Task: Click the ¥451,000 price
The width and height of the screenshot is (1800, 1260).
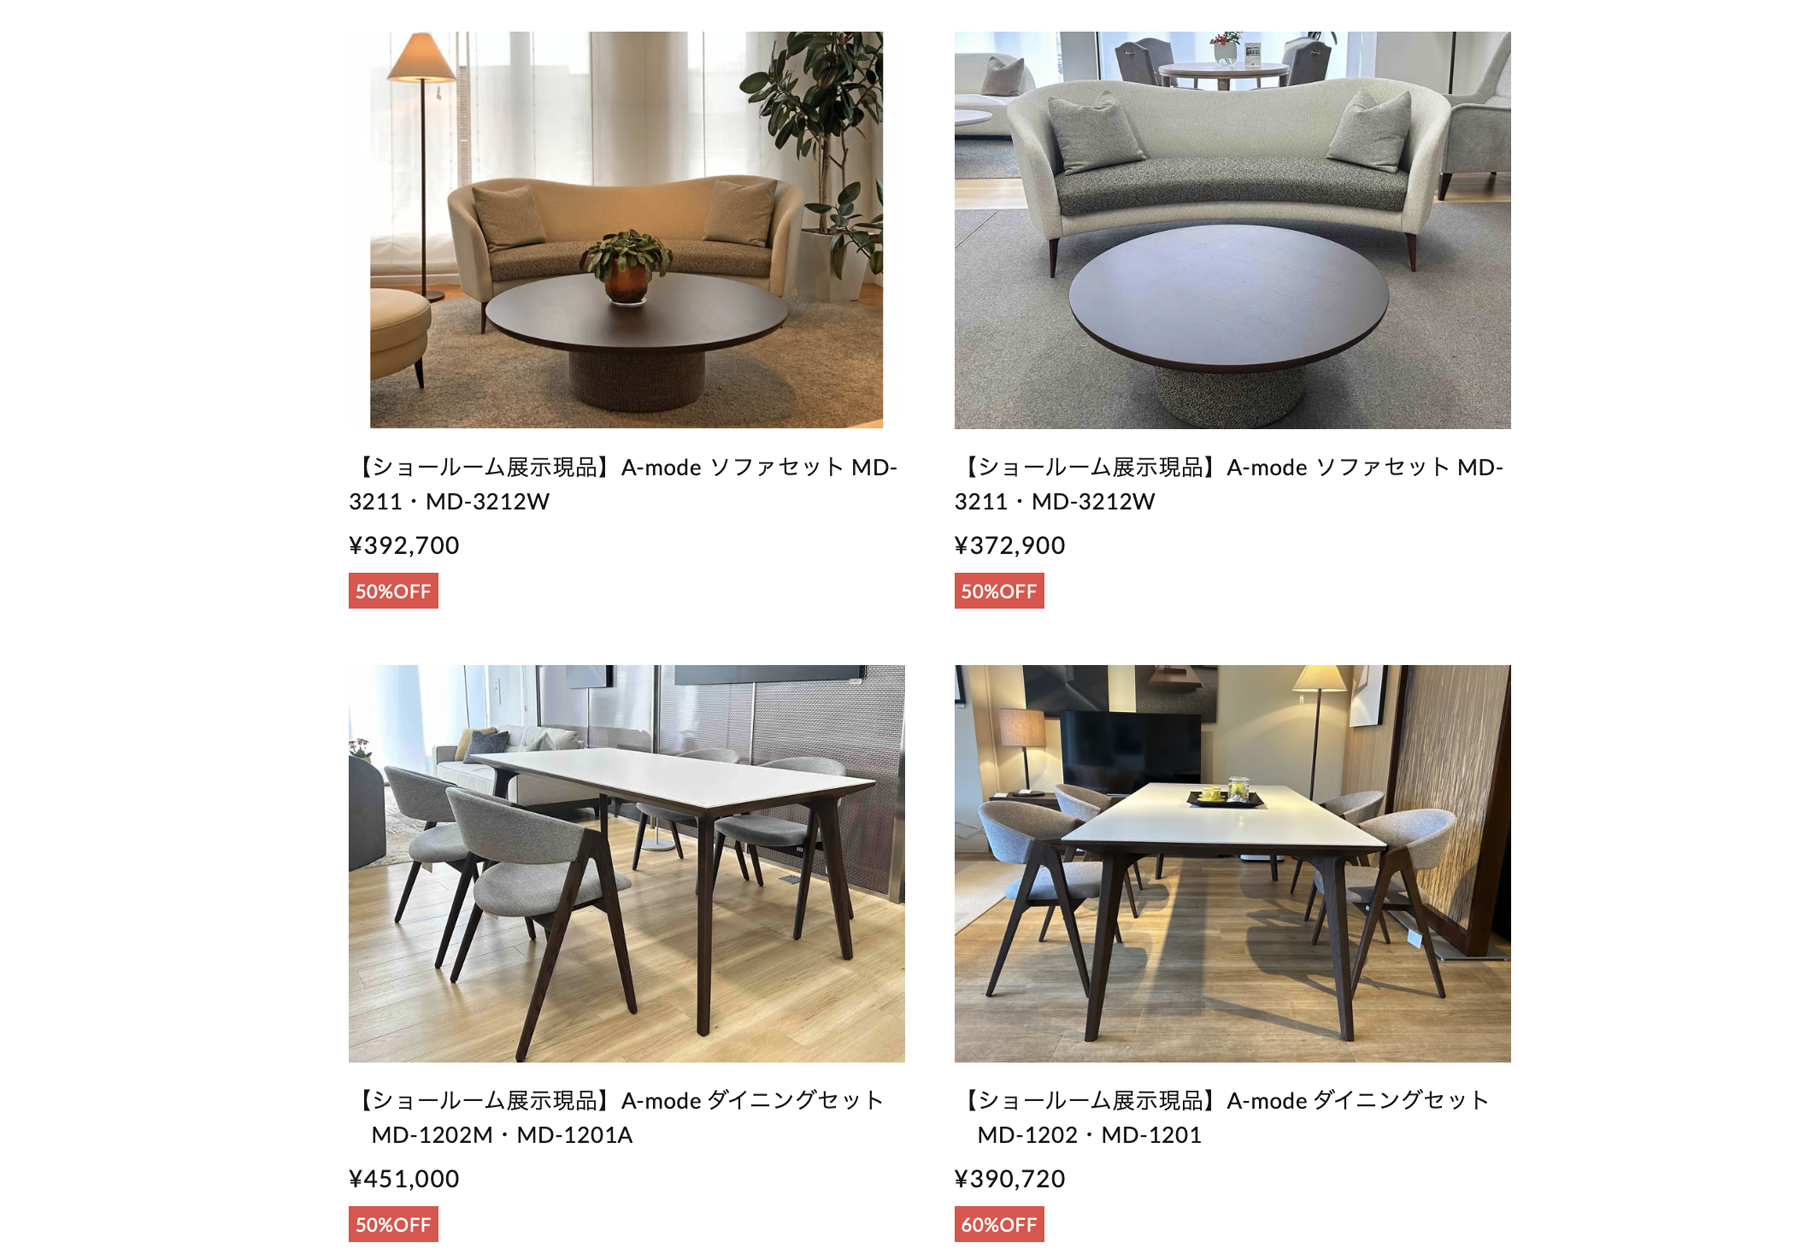Action: click(404, 1178)
